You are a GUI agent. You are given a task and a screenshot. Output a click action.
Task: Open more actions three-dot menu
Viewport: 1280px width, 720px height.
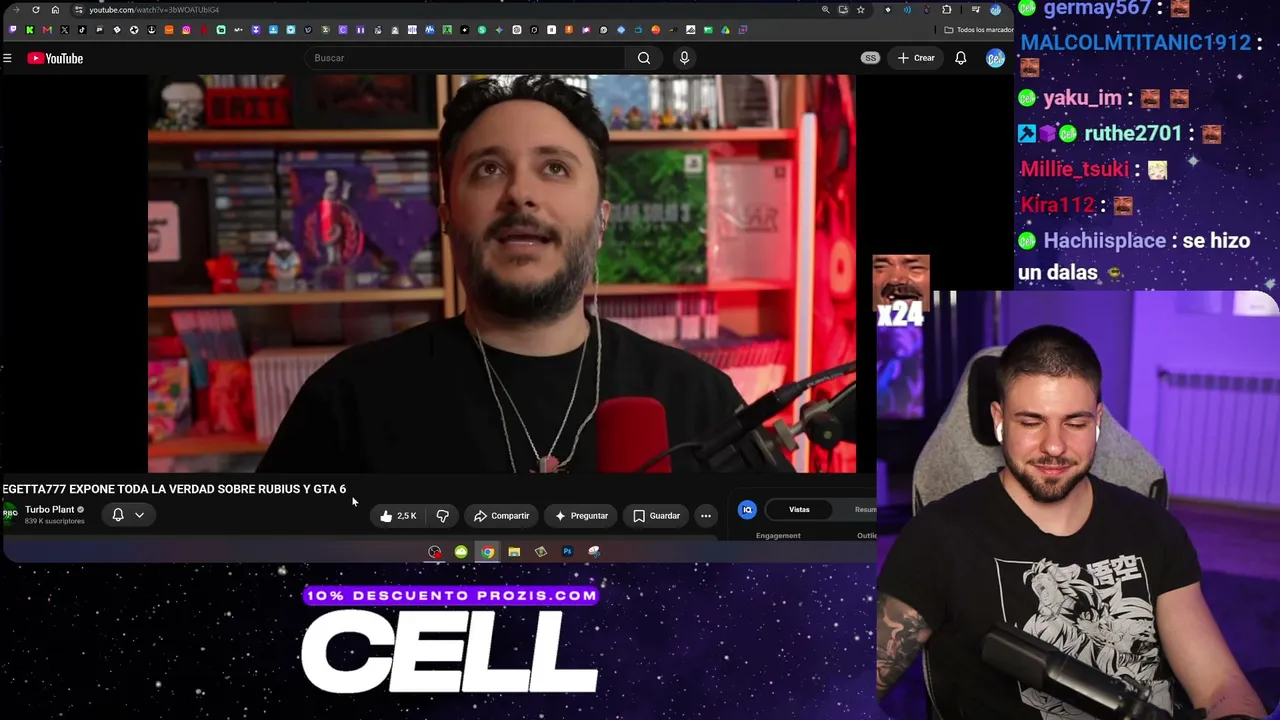(x=706, y=516)
